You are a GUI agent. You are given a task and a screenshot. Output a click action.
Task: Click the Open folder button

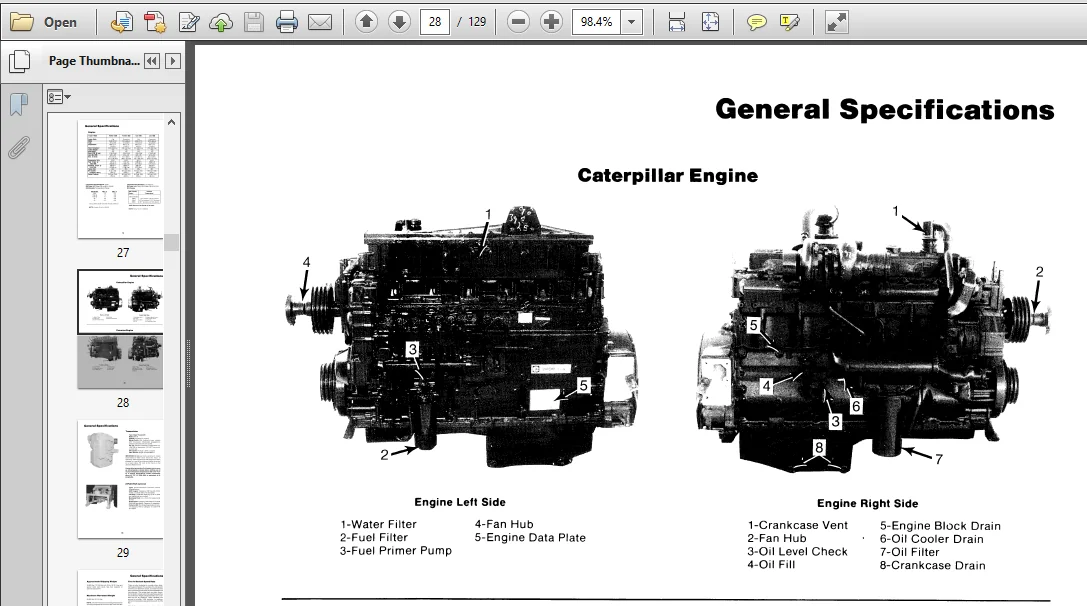[x=43, y=22]
